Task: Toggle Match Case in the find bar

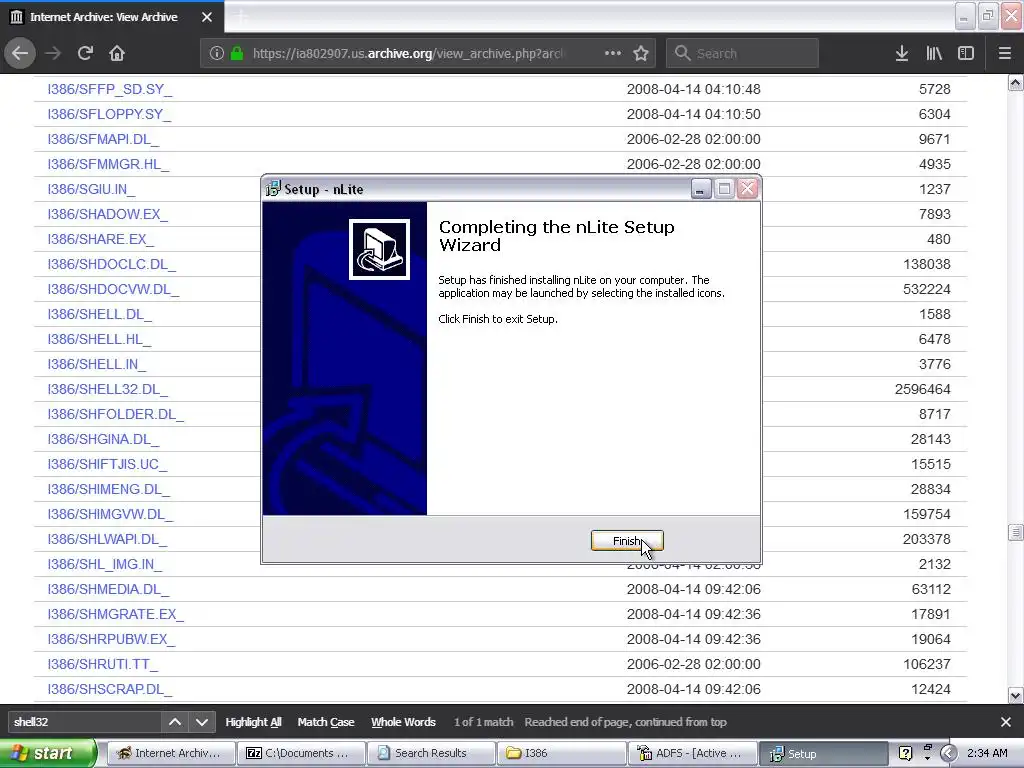Action: (326, 722)
